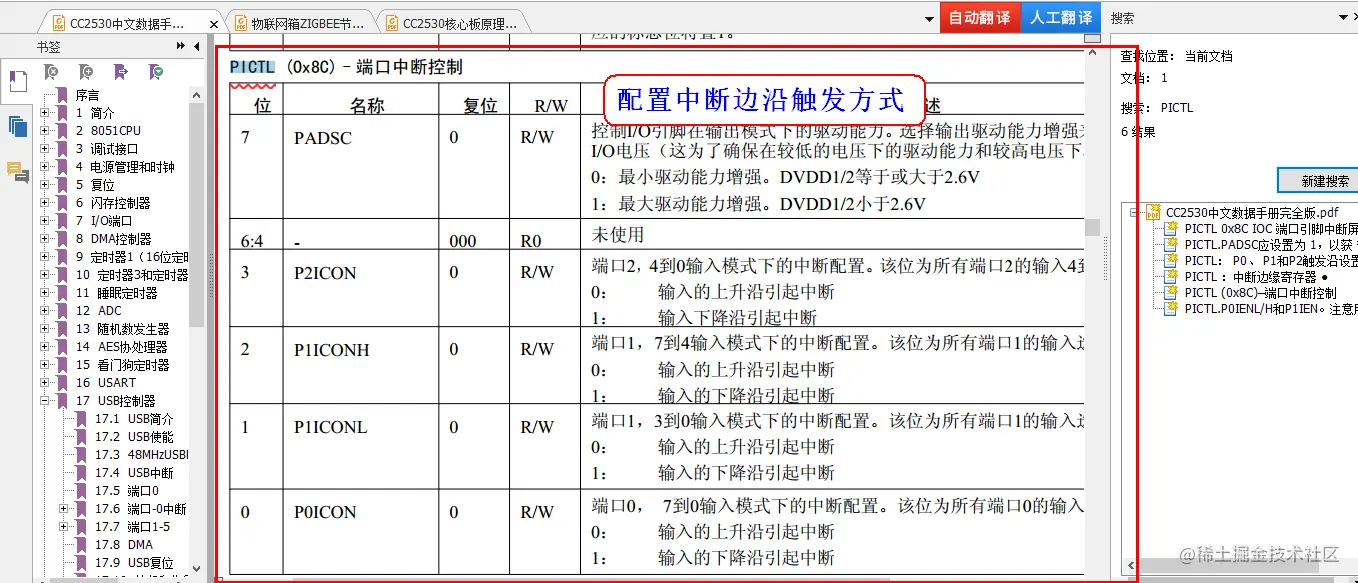This screenshot has width=1358, height=583.
Task: Expand the 17.6 端口-0中断 bookmark
Action: point(64,509)
